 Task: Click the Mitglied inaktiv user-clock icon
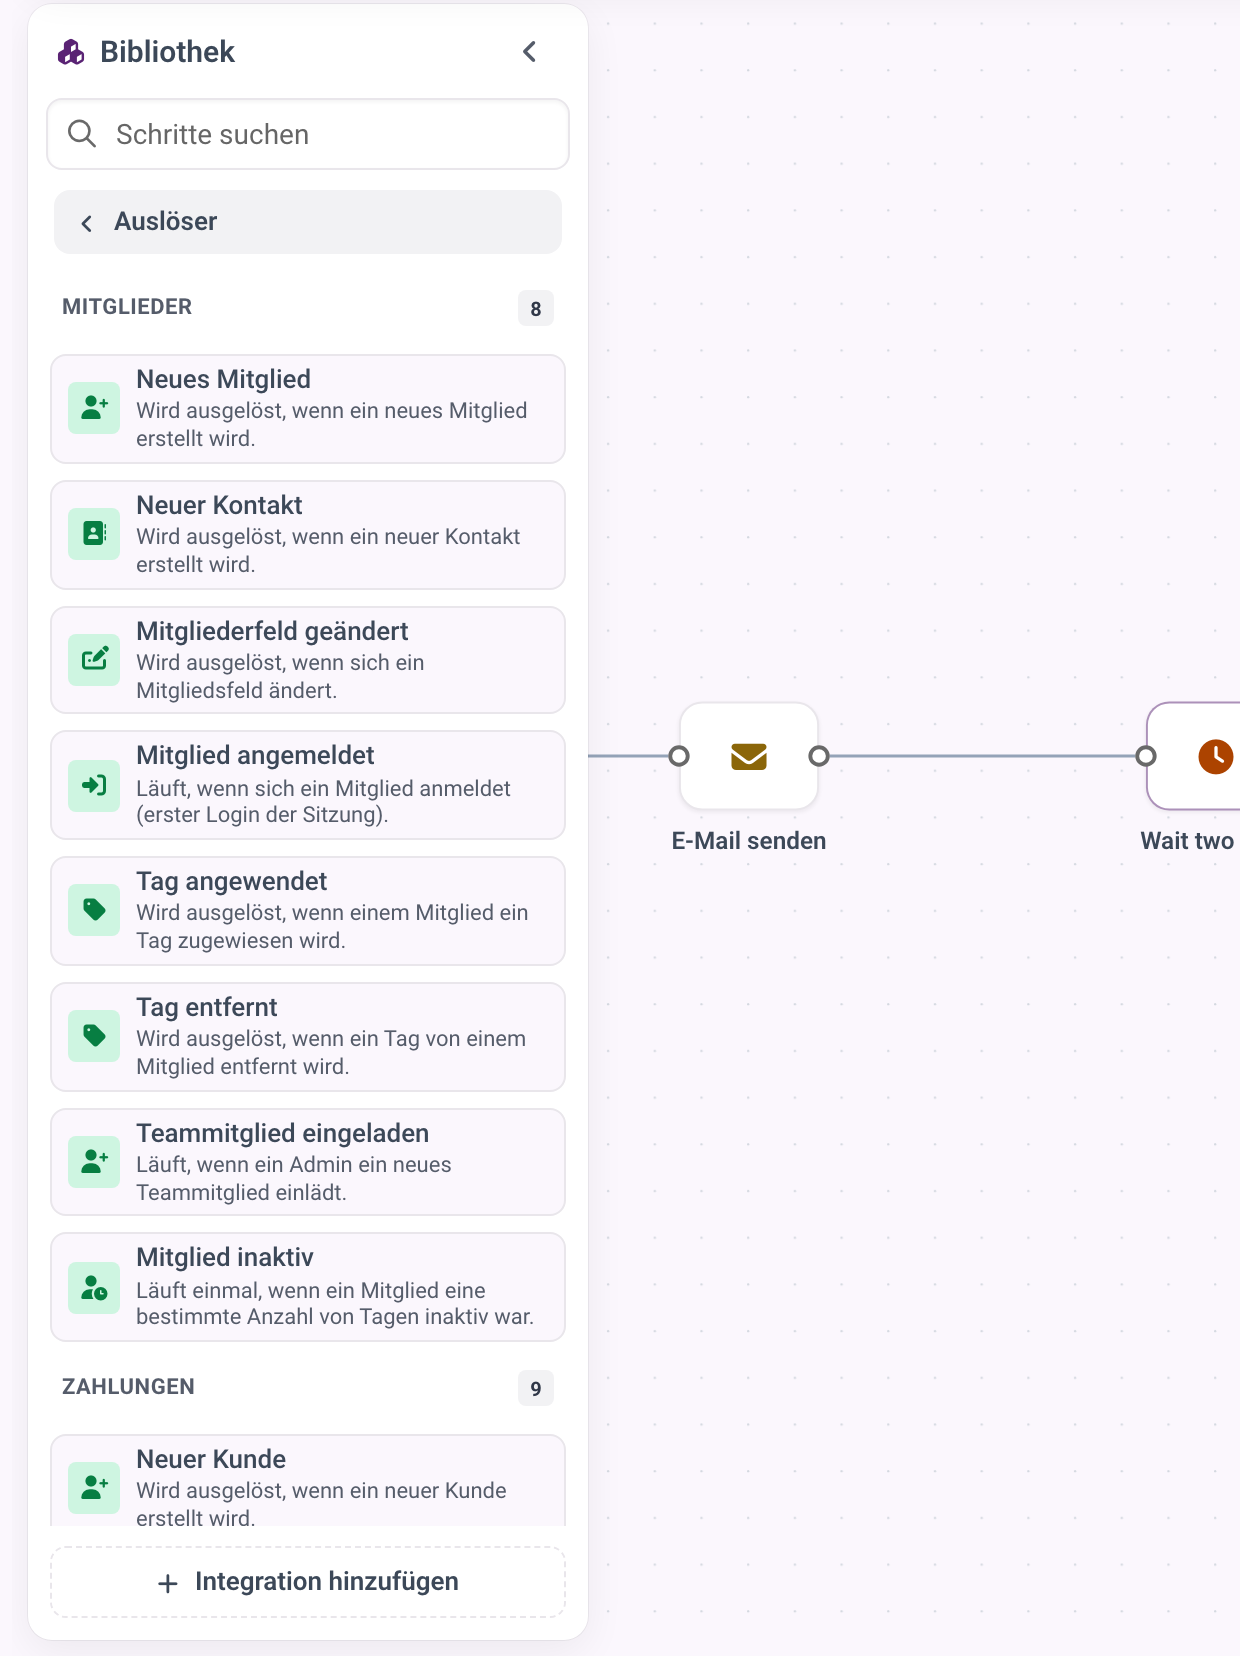(x=94, y=1287)
